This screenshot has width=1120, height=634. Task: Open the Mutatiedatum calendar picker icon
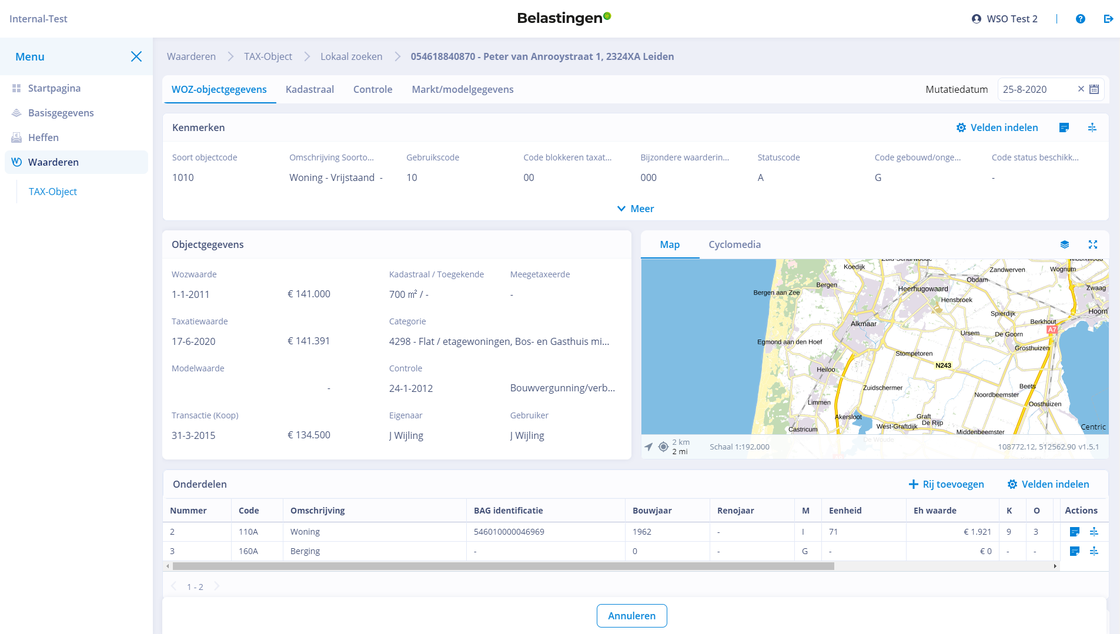click(1094, 89)
